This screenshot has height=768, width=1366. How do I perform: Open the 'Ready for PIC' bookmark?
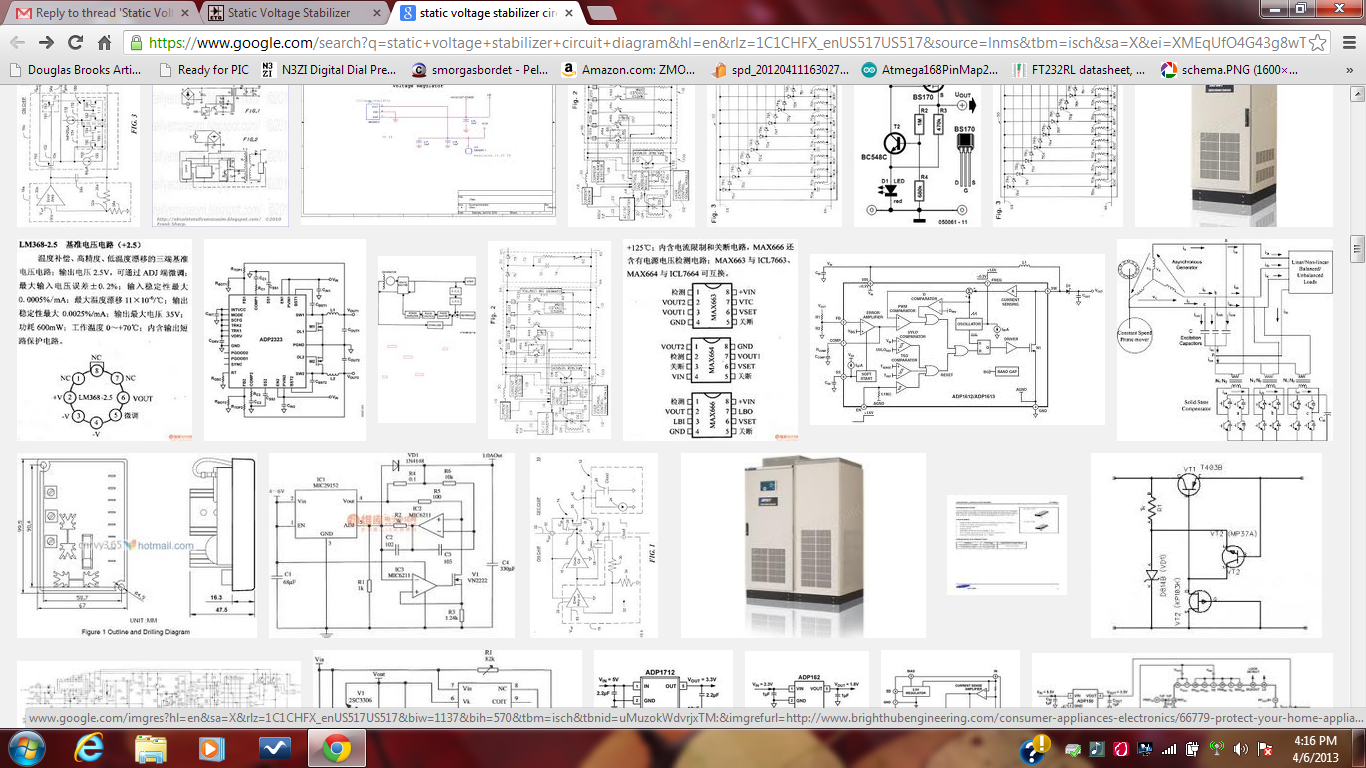tap(203, 70)
